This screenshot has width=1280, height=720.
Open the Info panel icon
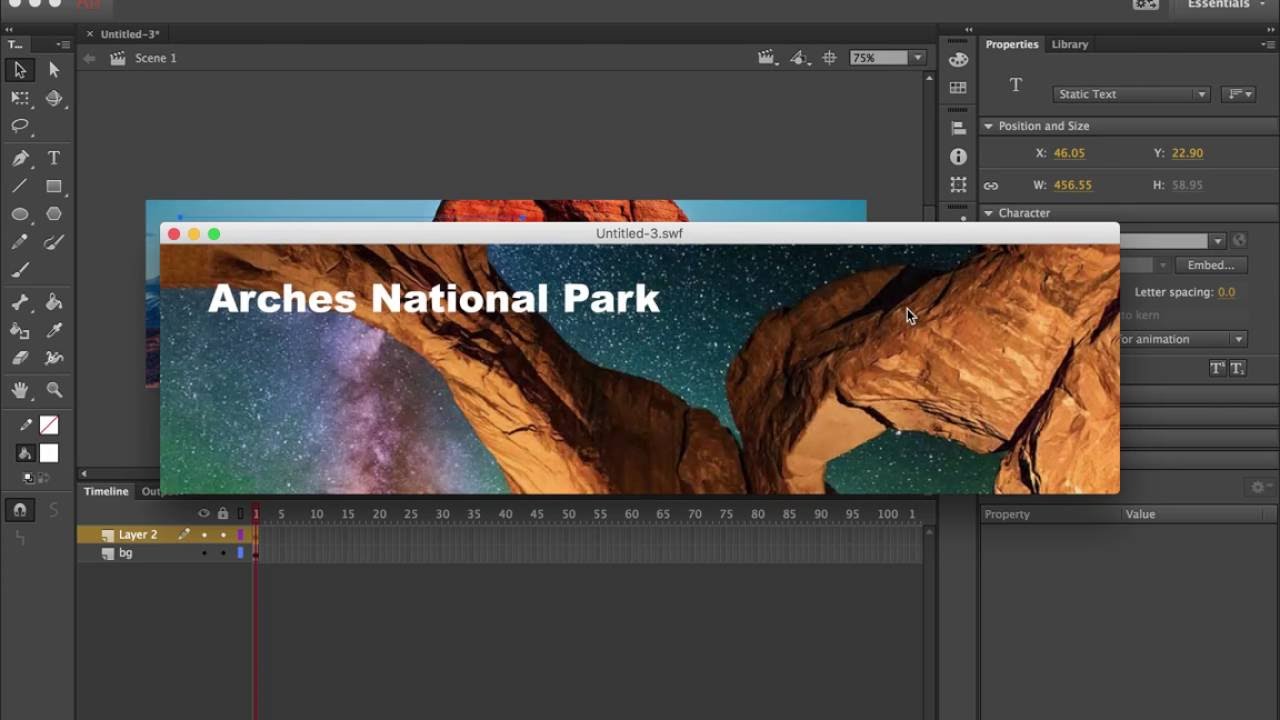(x=958, y=157)
